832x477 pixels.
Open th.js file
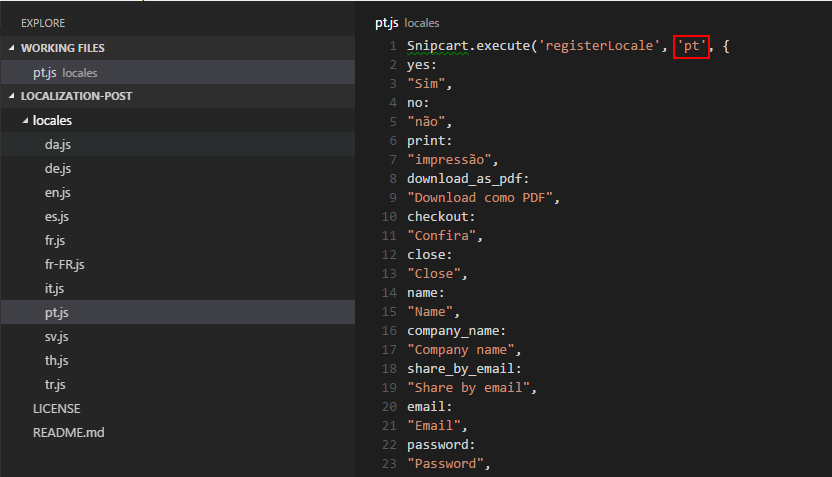178,360
